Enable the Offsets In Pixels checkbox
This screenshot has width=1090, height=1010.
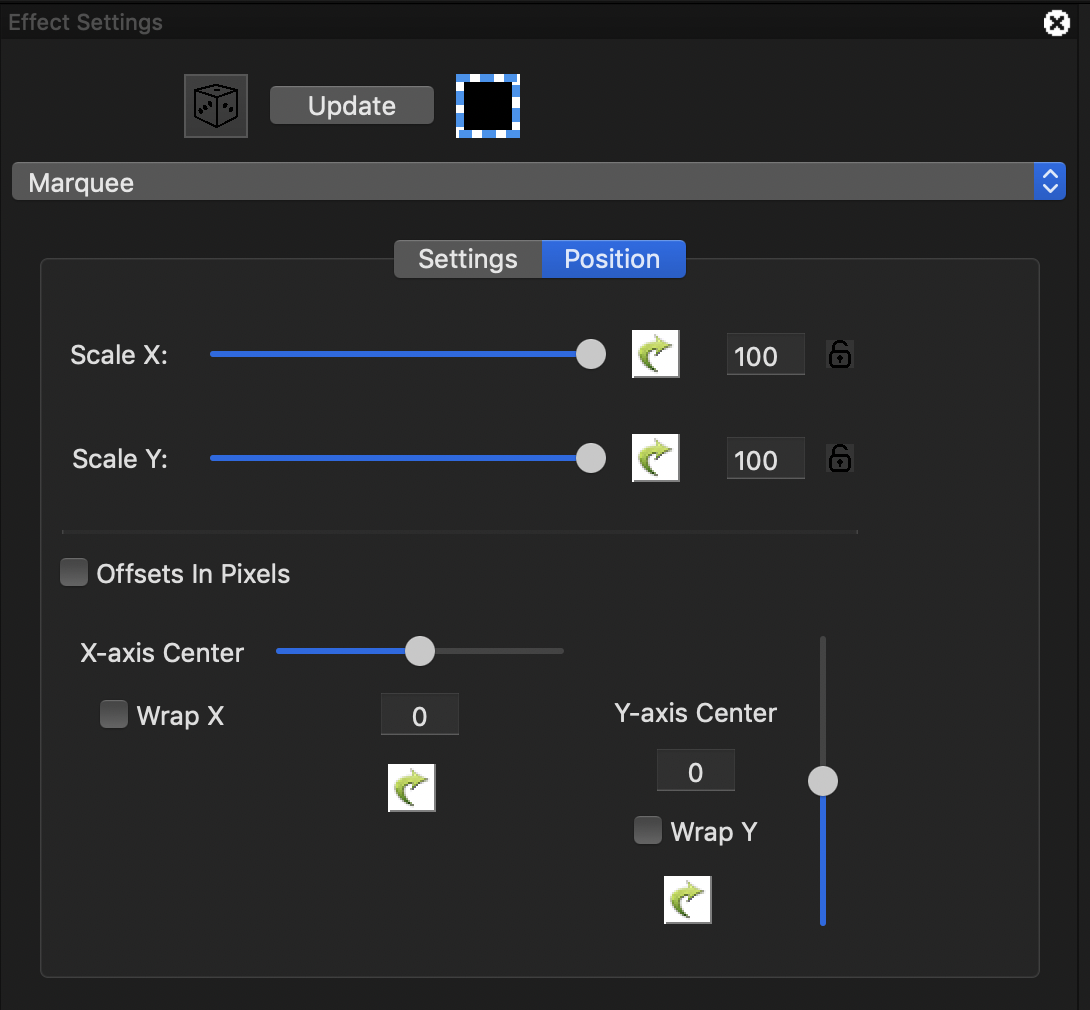point(74,573)
